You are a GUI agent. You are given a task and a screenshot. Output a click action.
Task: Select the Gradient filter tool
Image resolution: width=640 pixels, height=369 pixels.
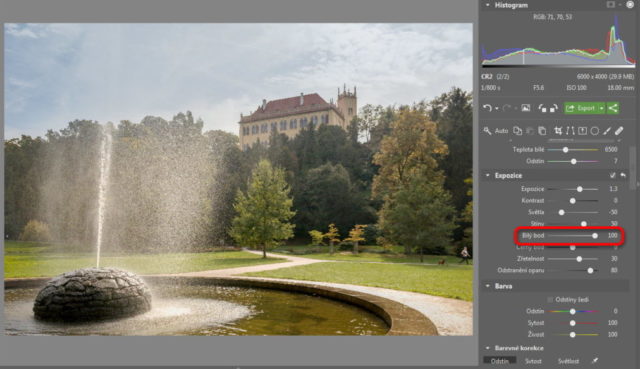[x=582, y=131]
